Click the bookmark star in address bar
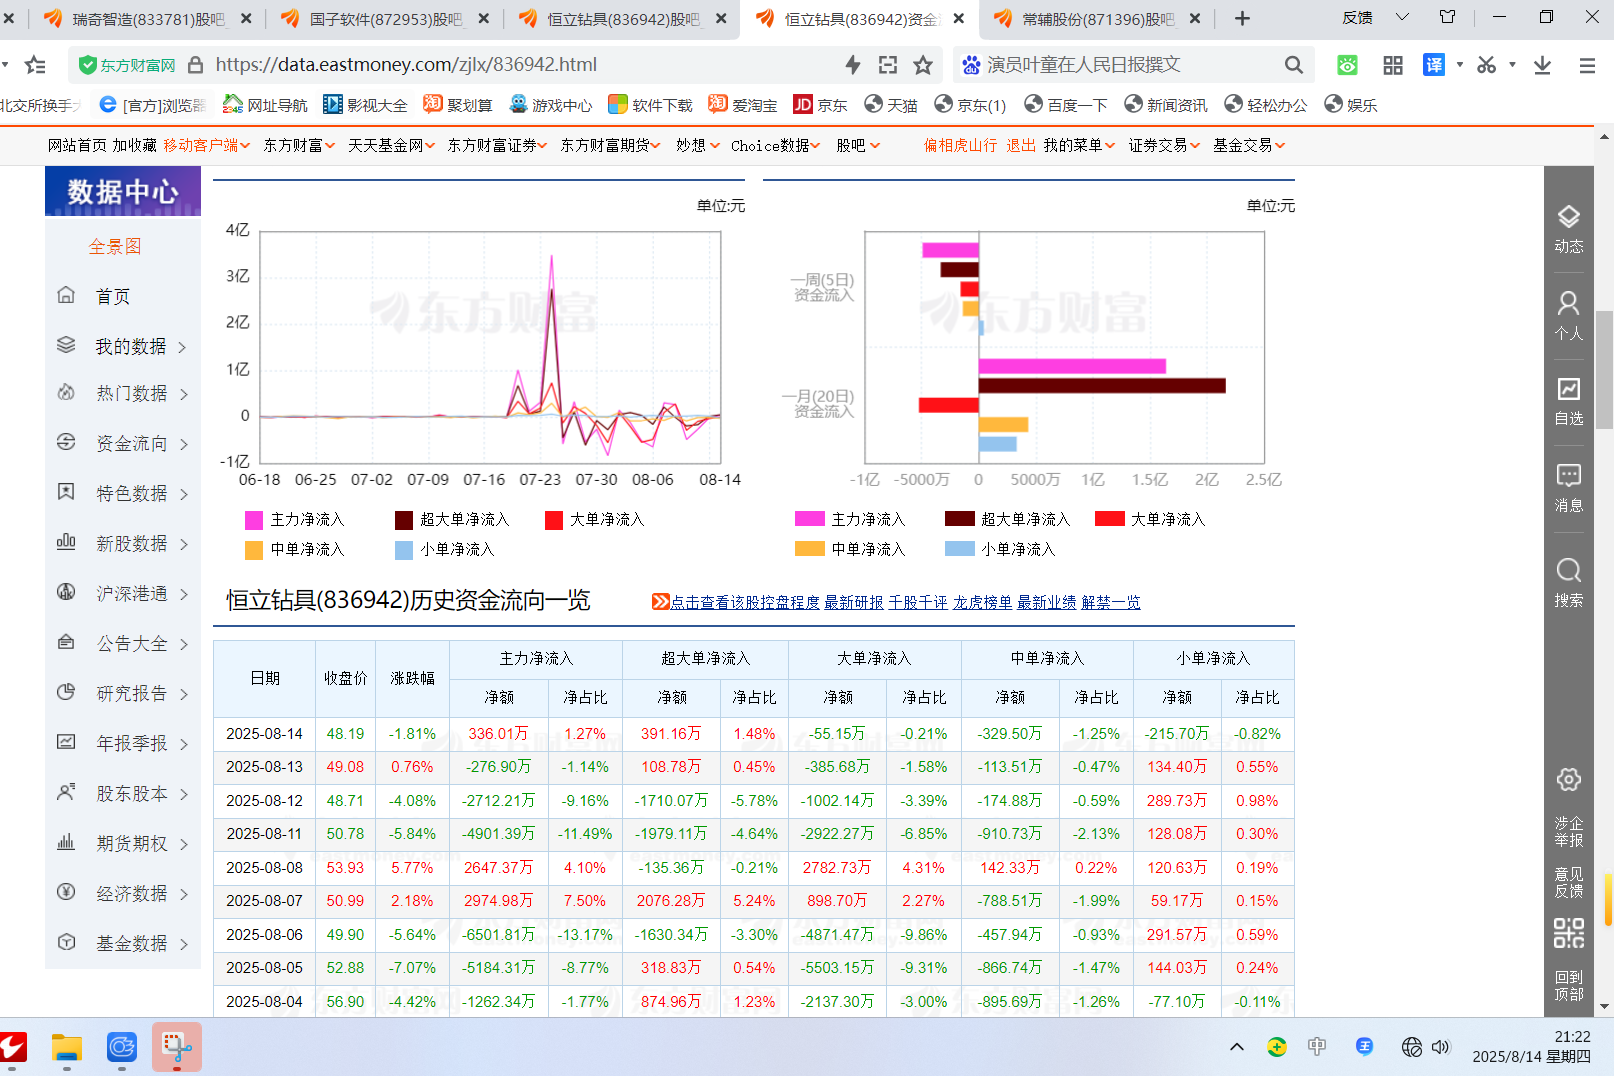 tap(923, 65)
